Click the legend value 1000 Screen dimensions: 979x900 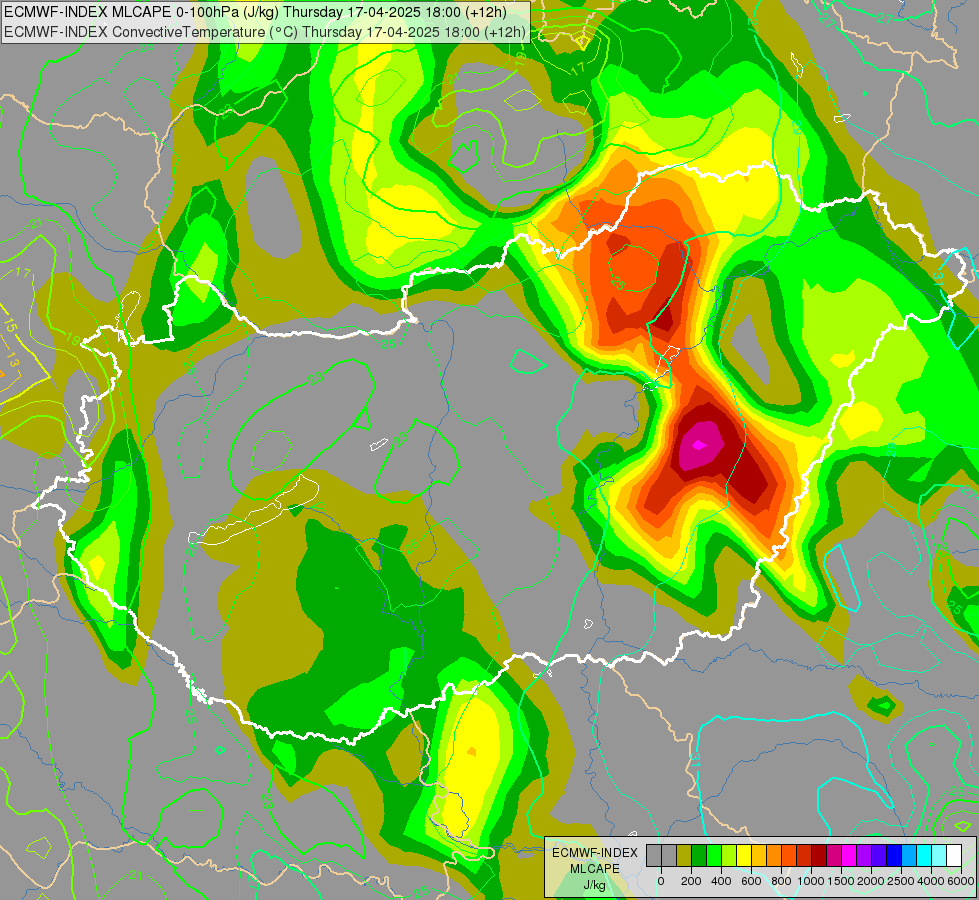pos(811,881)
